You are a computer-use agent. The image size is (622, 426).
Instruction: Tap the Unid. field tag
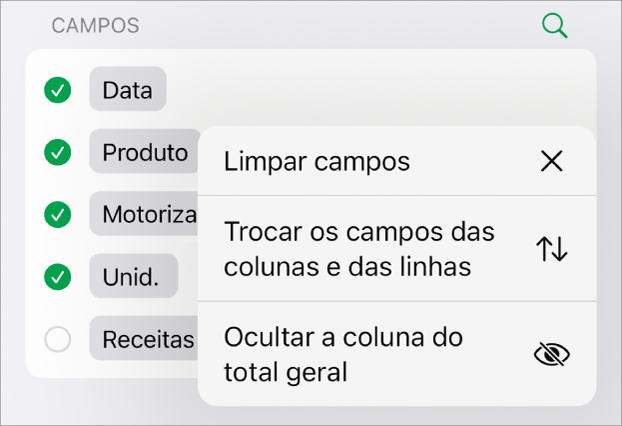133,275
